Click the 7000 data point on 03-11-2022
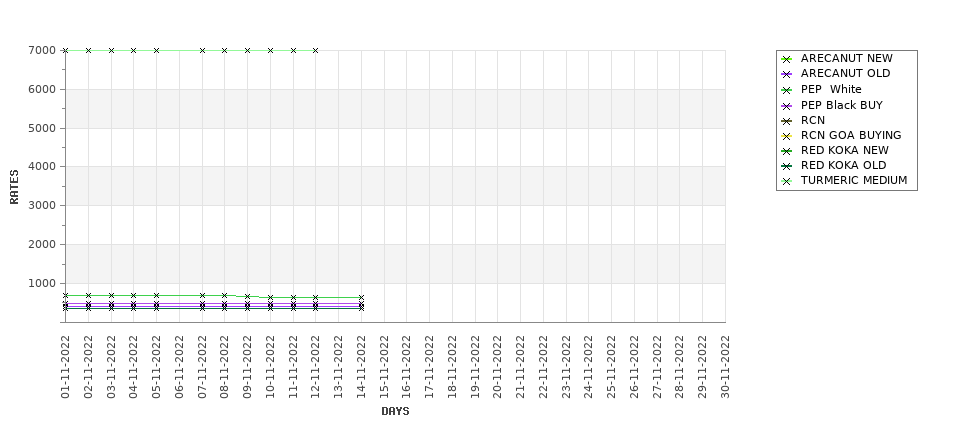Screen dimensions: 975x429 111,50
